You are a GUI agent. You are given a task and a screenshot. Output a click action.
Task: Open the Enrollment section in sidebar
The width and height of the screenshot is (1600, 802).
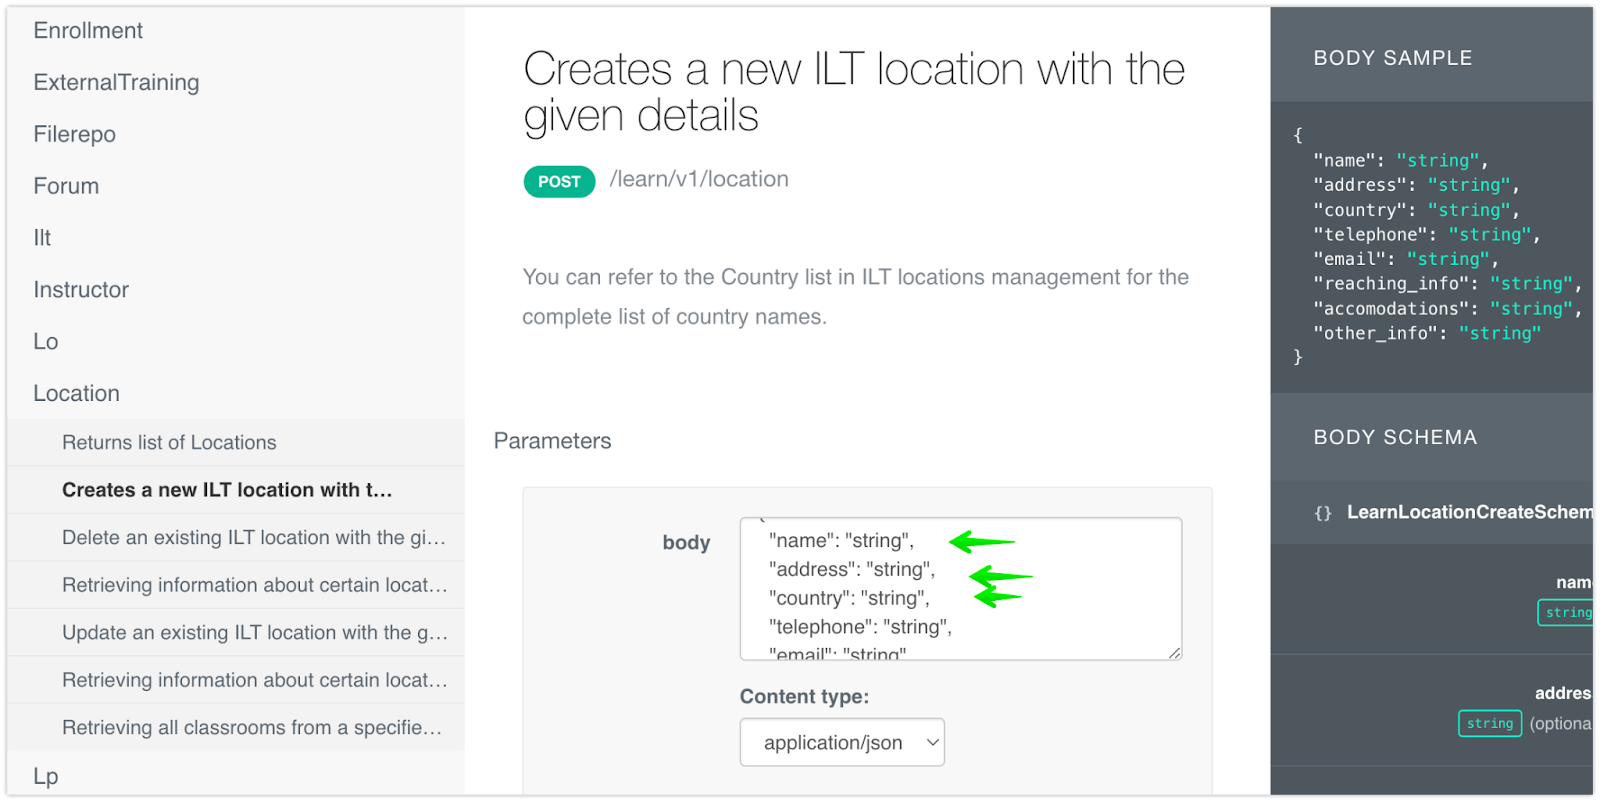pyautogui.click(x=88, y=31)
